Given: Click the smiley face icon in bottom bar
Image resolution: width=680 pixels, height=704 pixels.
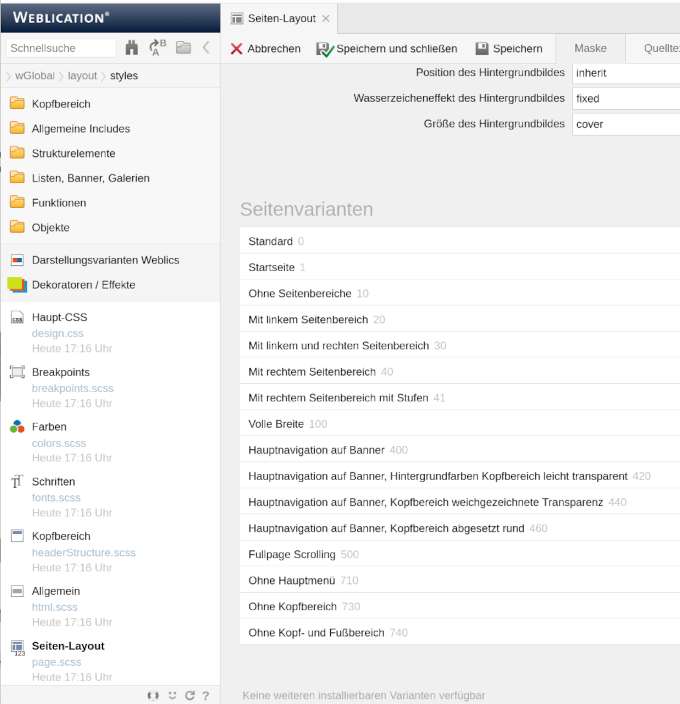Looking at the screenshot, I should 172,695.
